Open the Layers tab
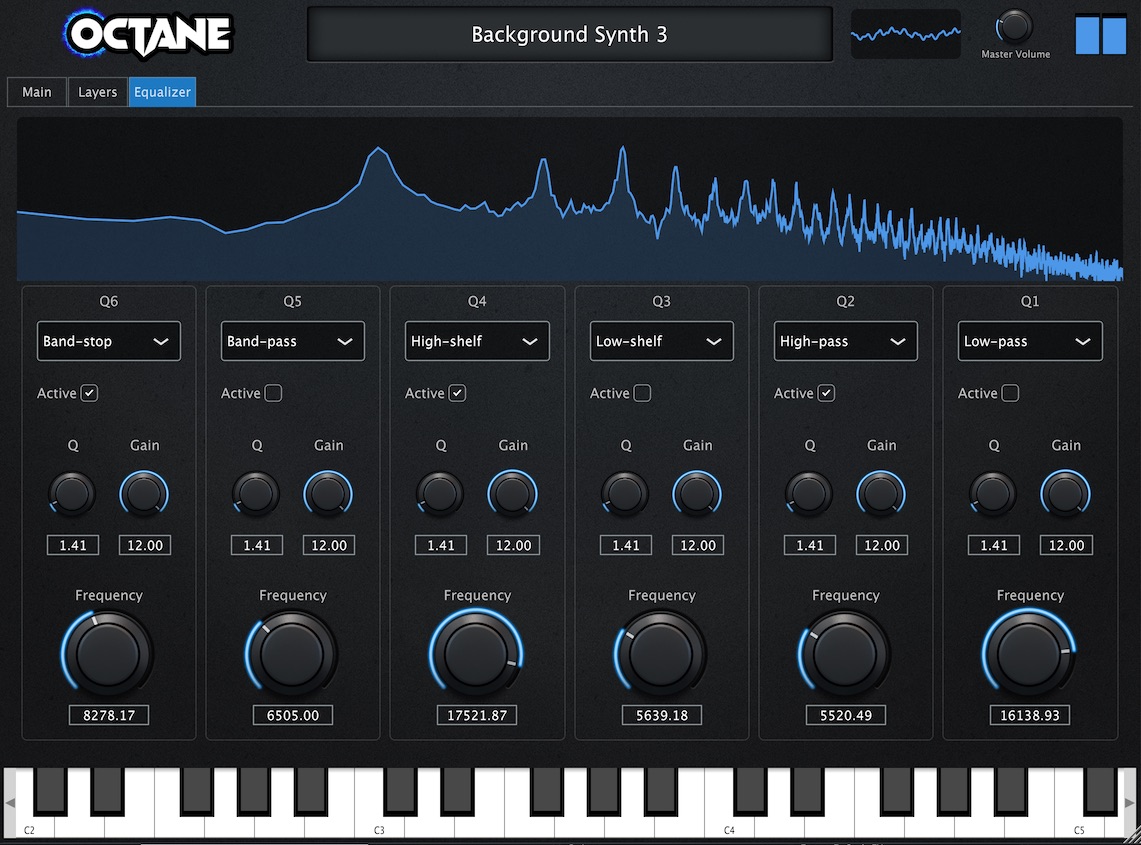 97,91
